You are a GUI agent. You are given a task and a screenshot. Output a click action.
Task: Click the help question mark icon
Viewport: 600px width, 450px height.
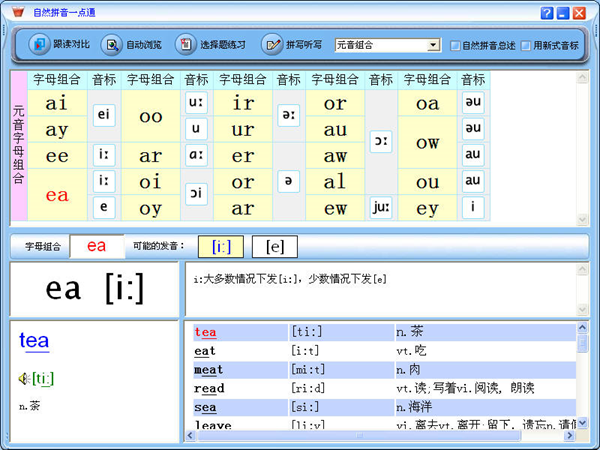click(x=547, y=13)
